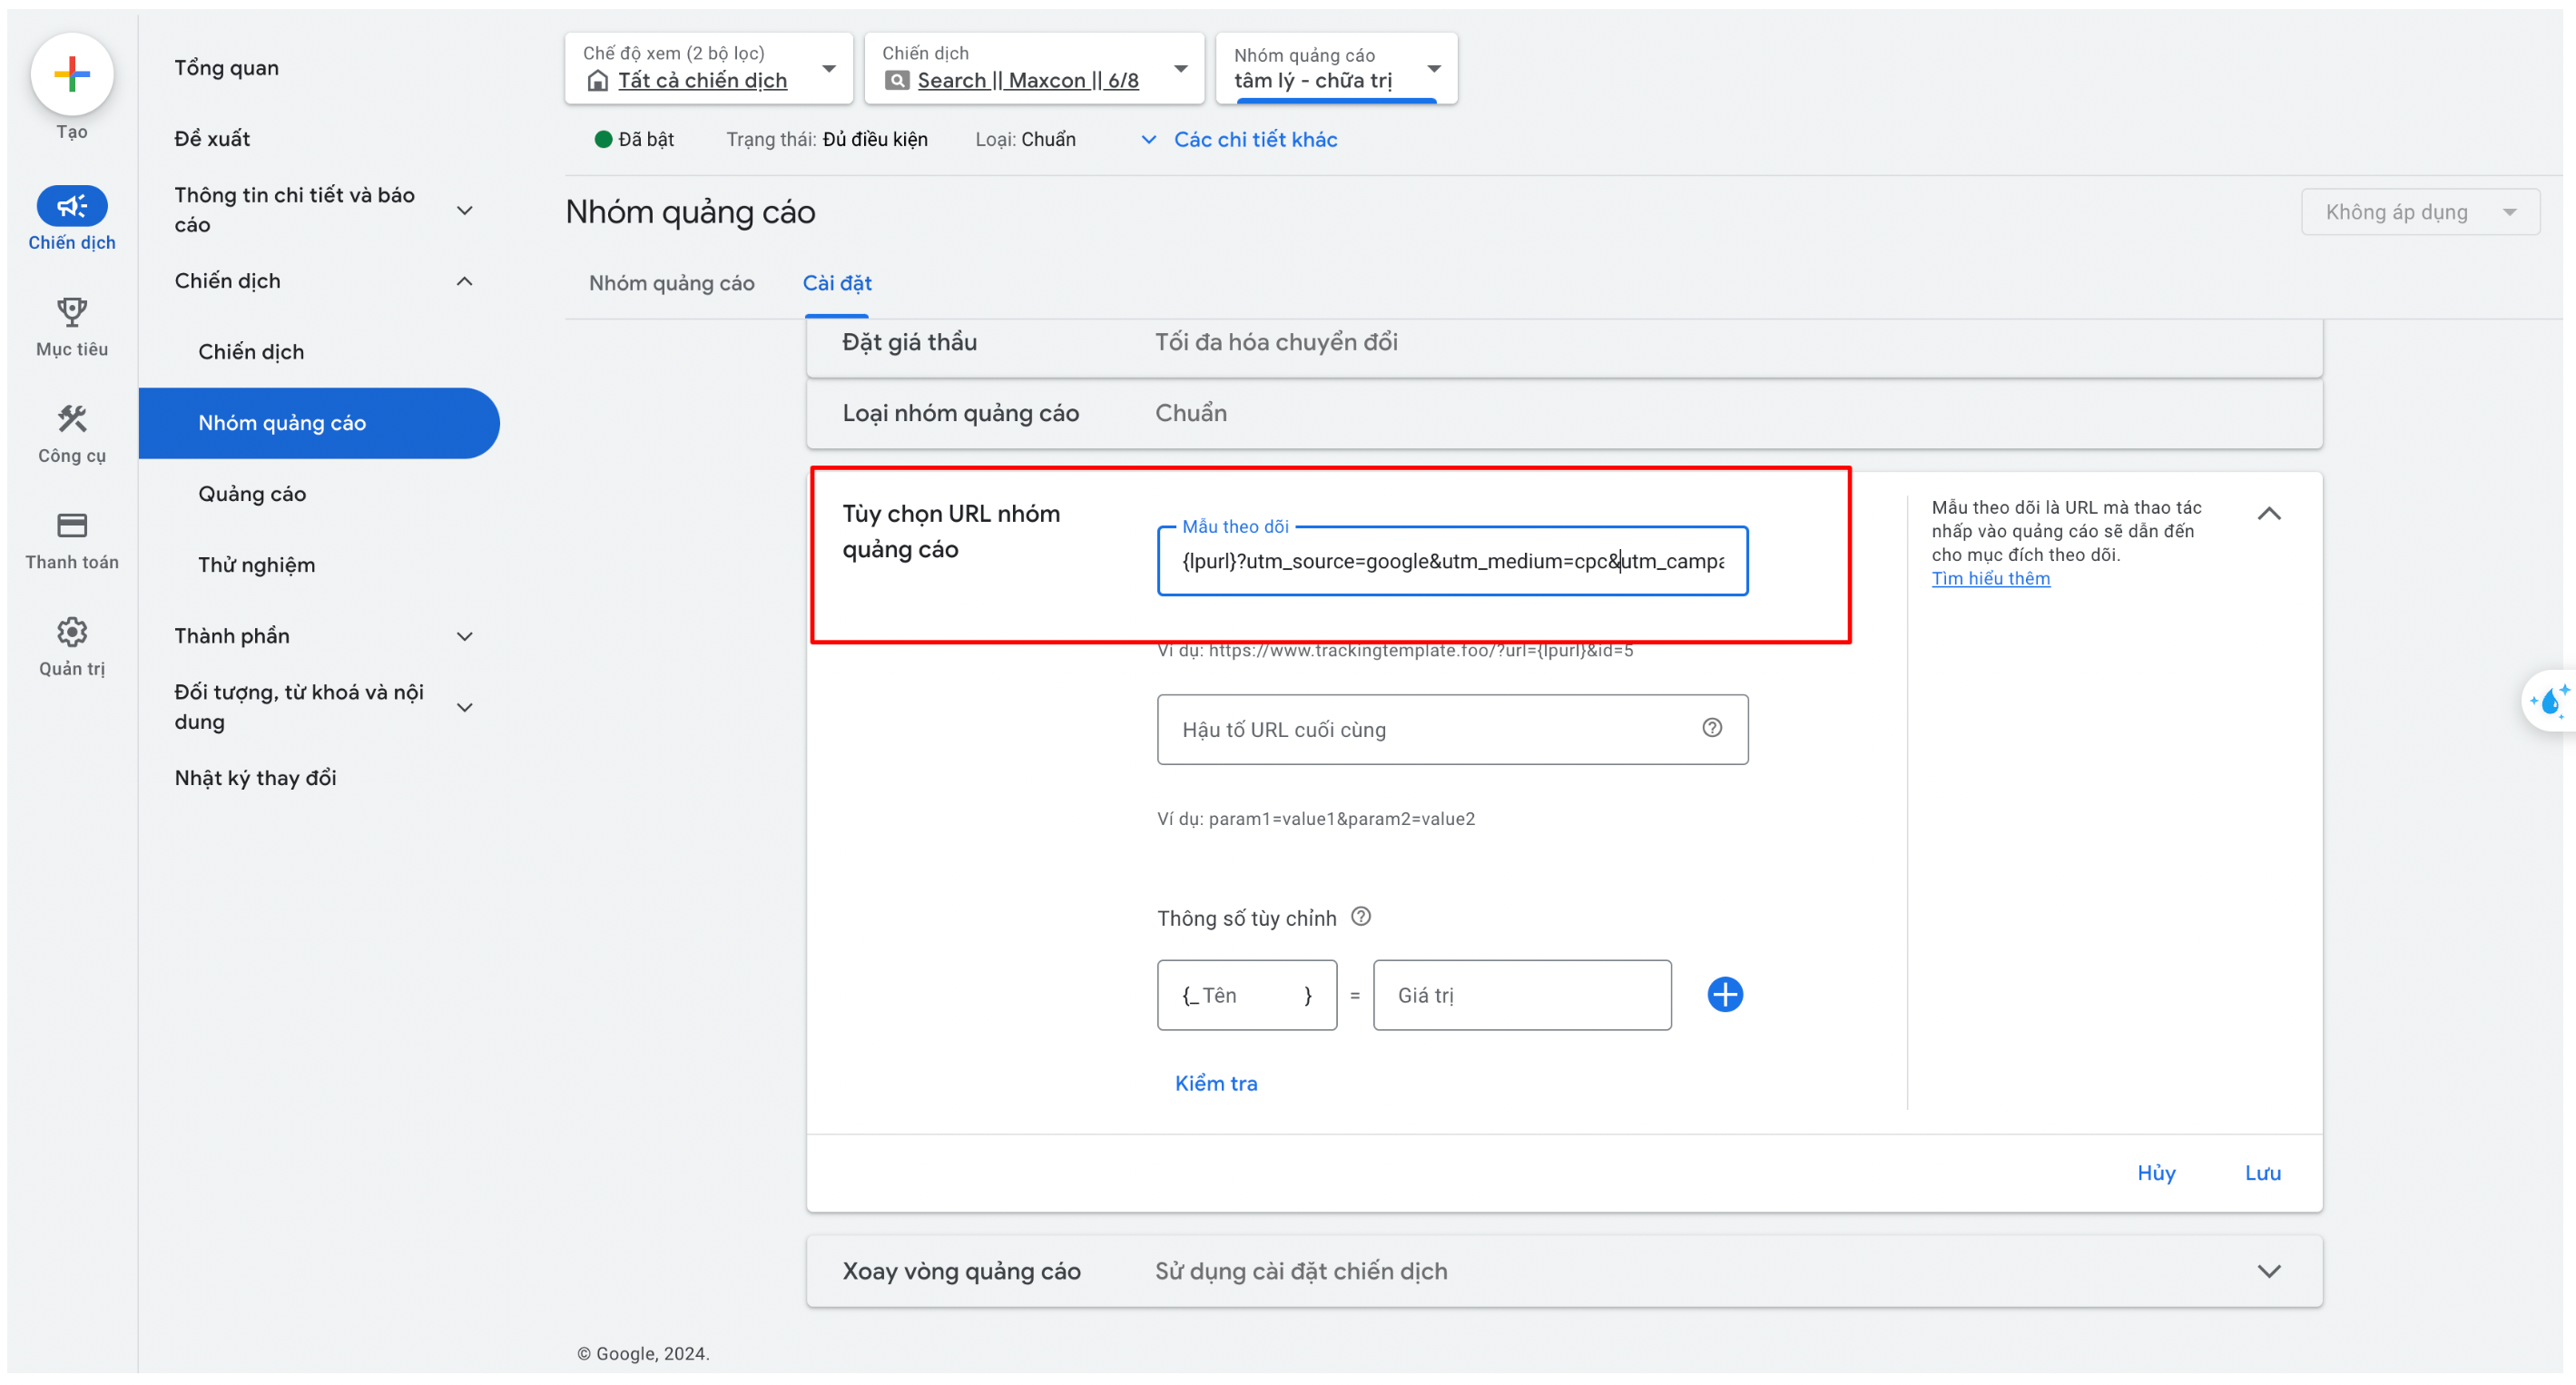
Task: Switch to Nhóm quảng cáo tab
Action: point(671,283)
